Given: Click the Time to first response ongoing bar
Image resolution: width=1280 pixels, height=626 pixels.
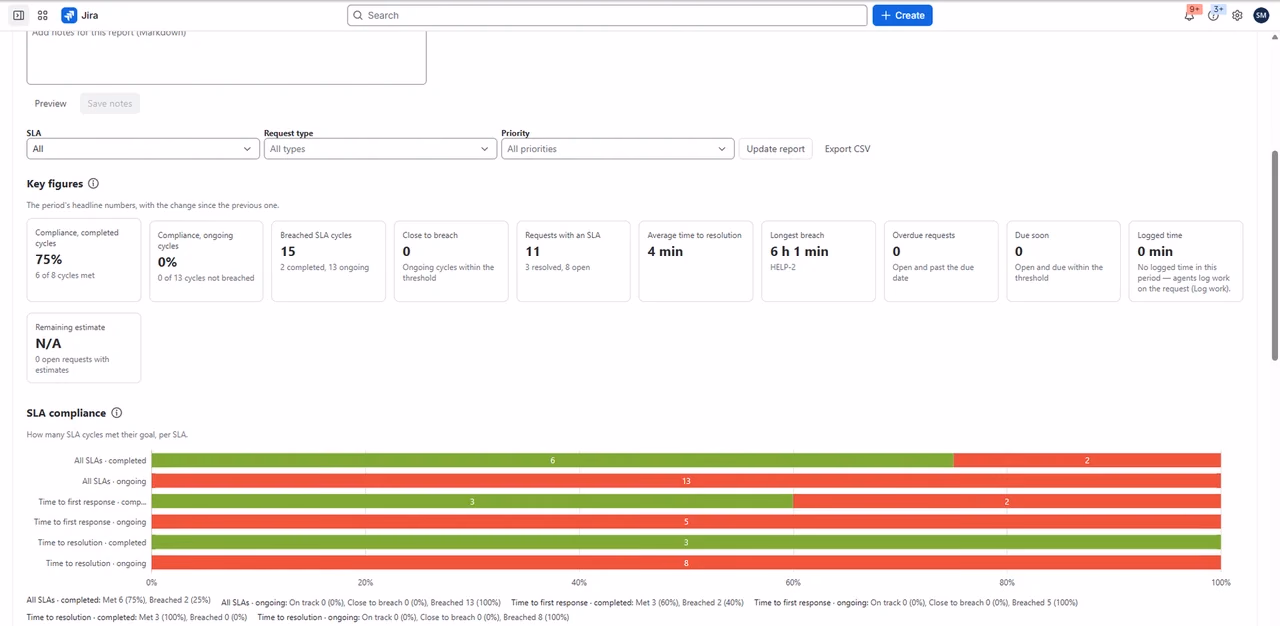Looking at the screenshot, I should tap(686, 522).
